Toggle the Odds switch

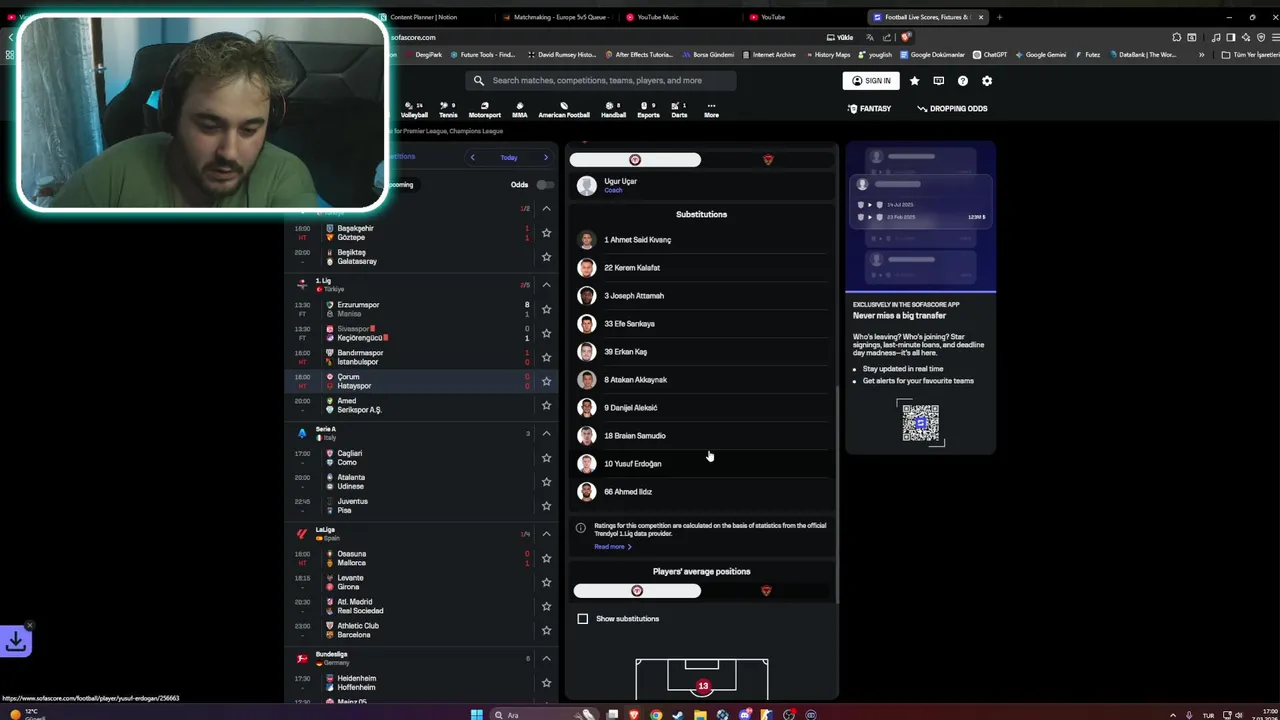(544, 184)
